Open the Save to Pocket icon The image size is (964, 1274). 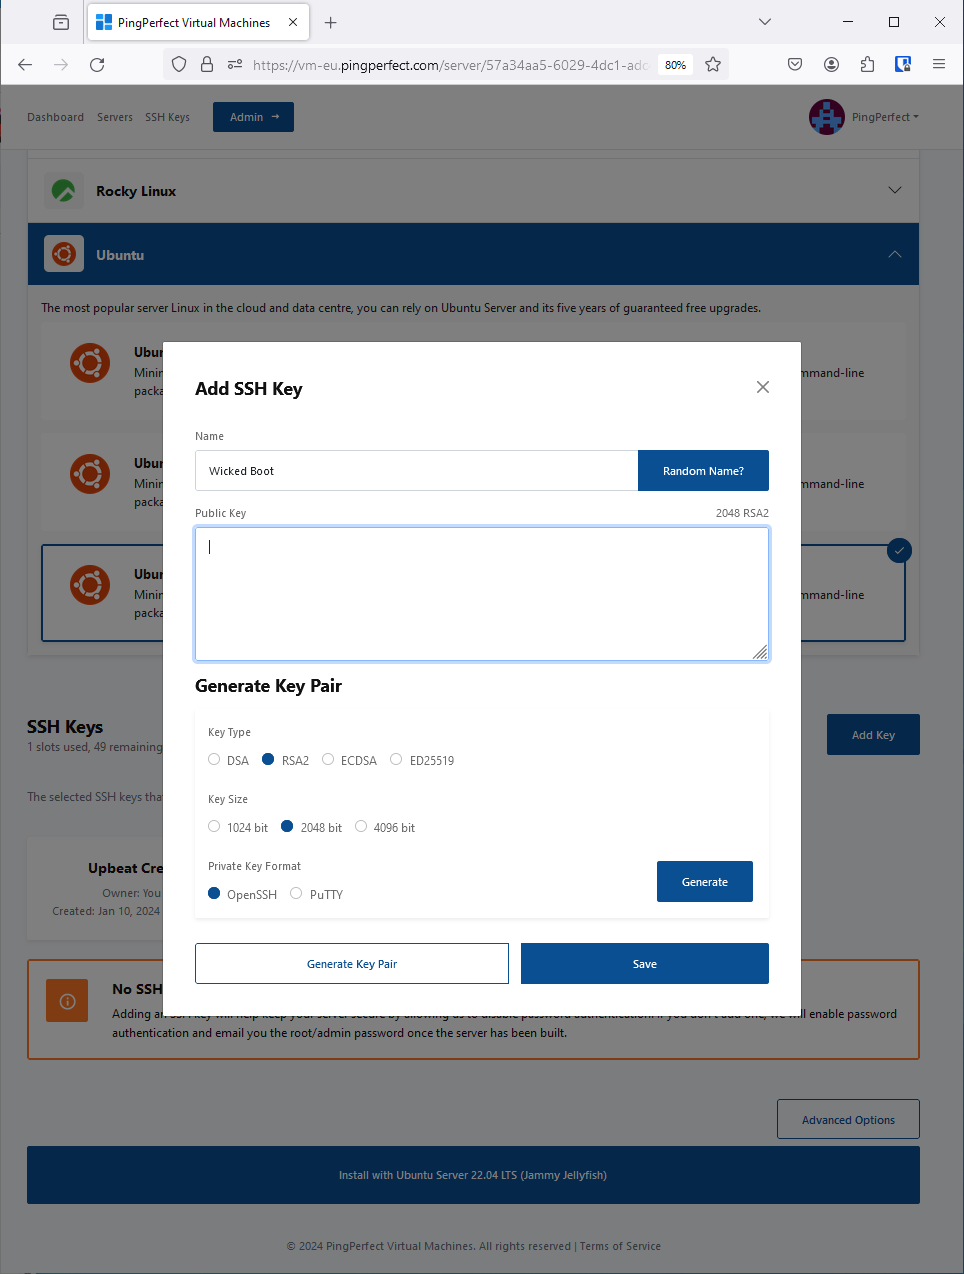pyautogui.click(x=795, y=64)
